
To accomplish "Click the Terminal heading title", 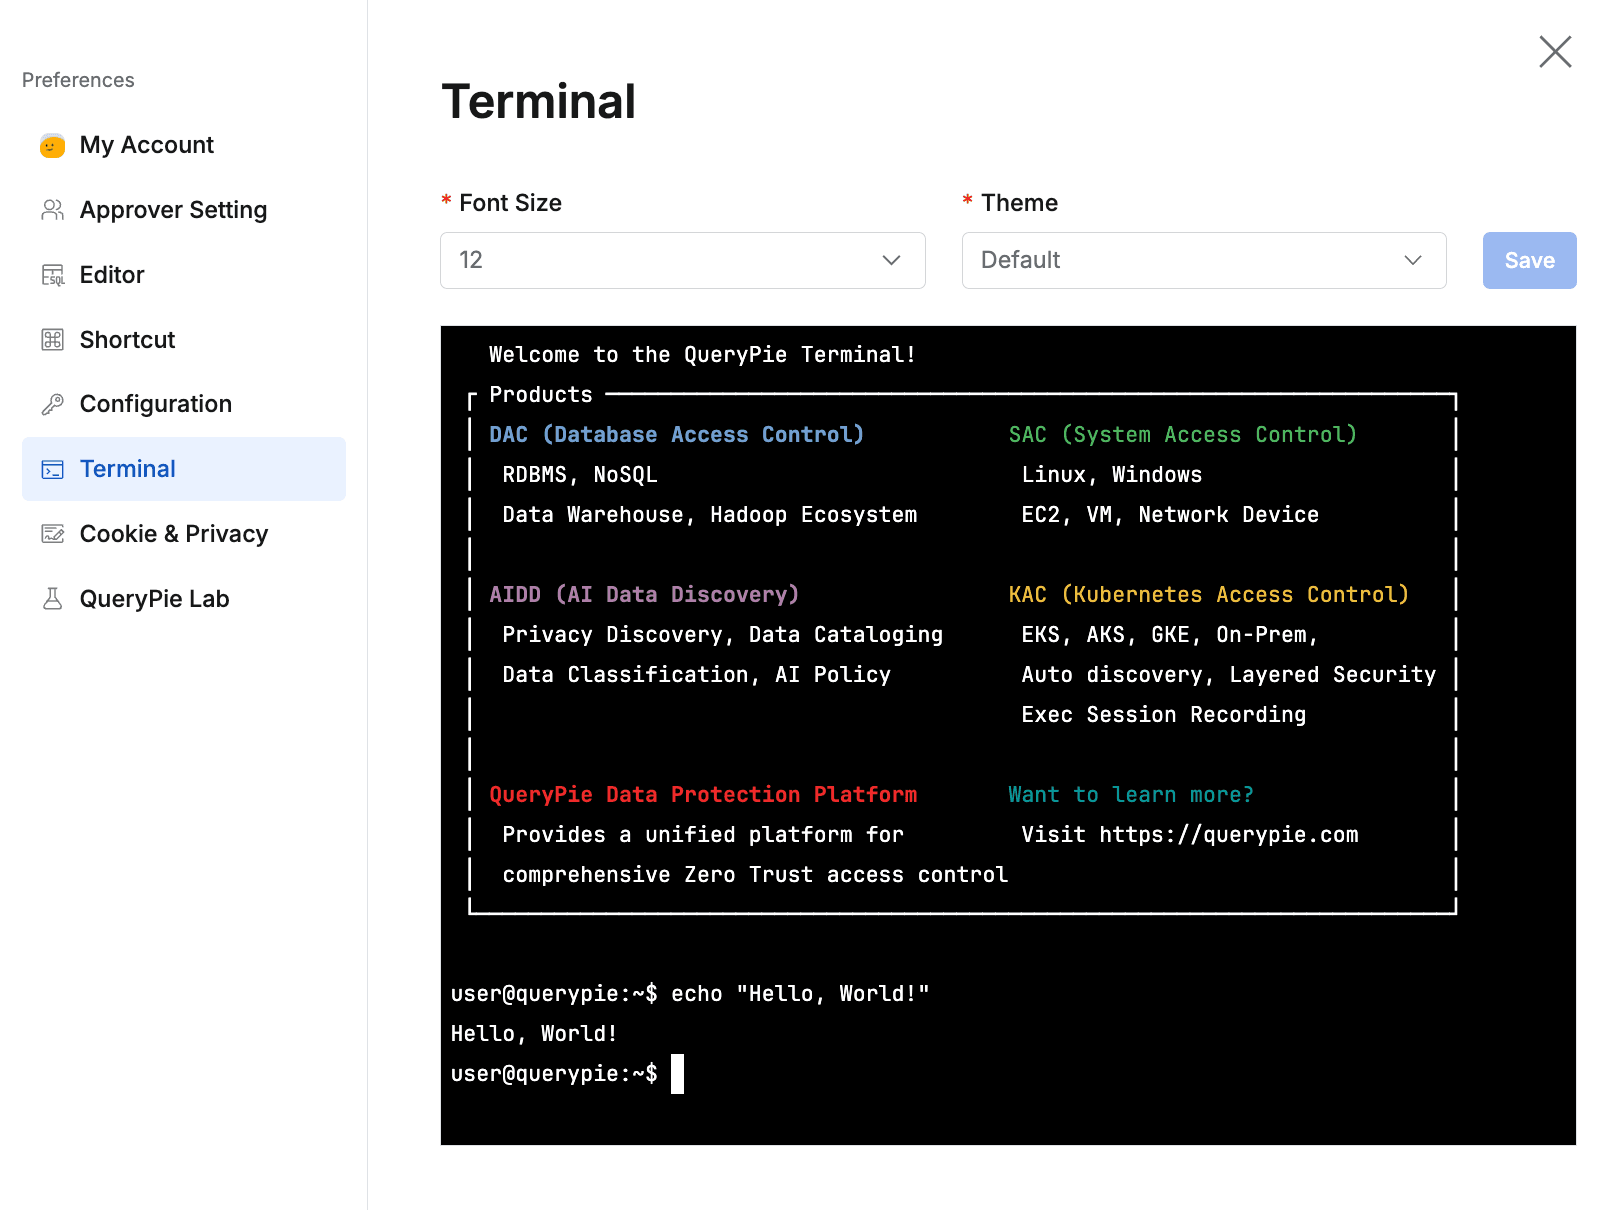I will (539, 101).
